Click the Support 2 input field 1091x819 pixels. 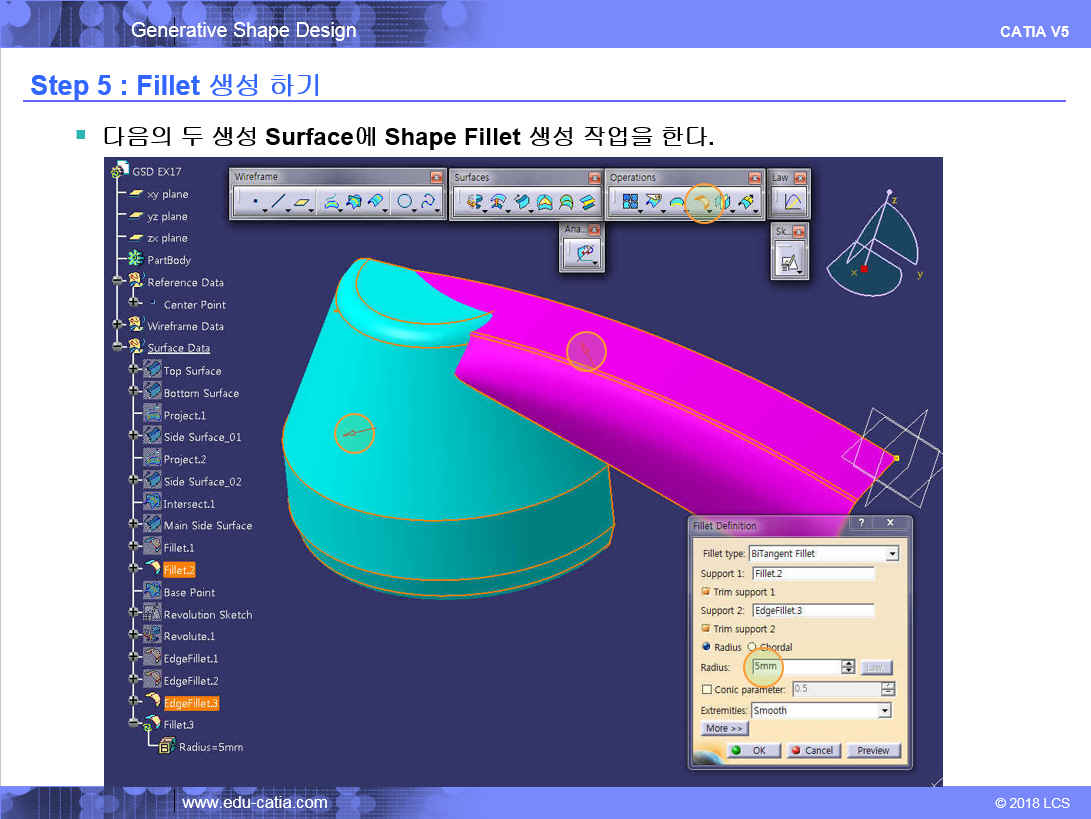point(813,610)
